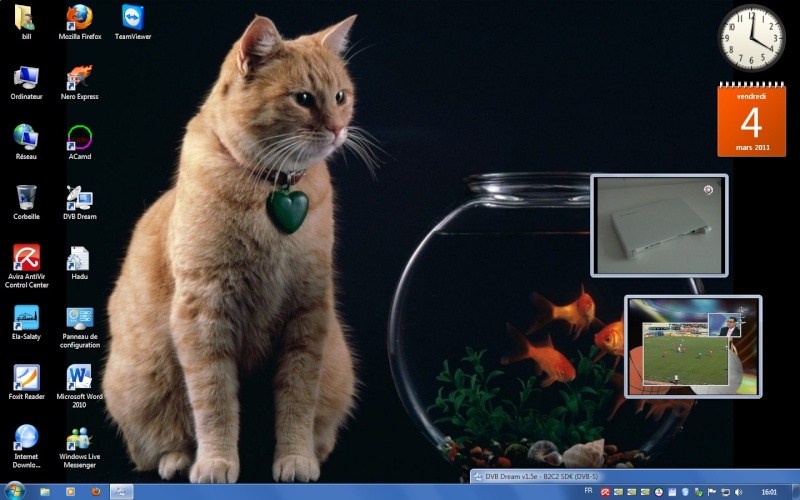Open Microsoft Word 2010 shortcut
This screenshot has width=800, height=500.
coord(80,386)
